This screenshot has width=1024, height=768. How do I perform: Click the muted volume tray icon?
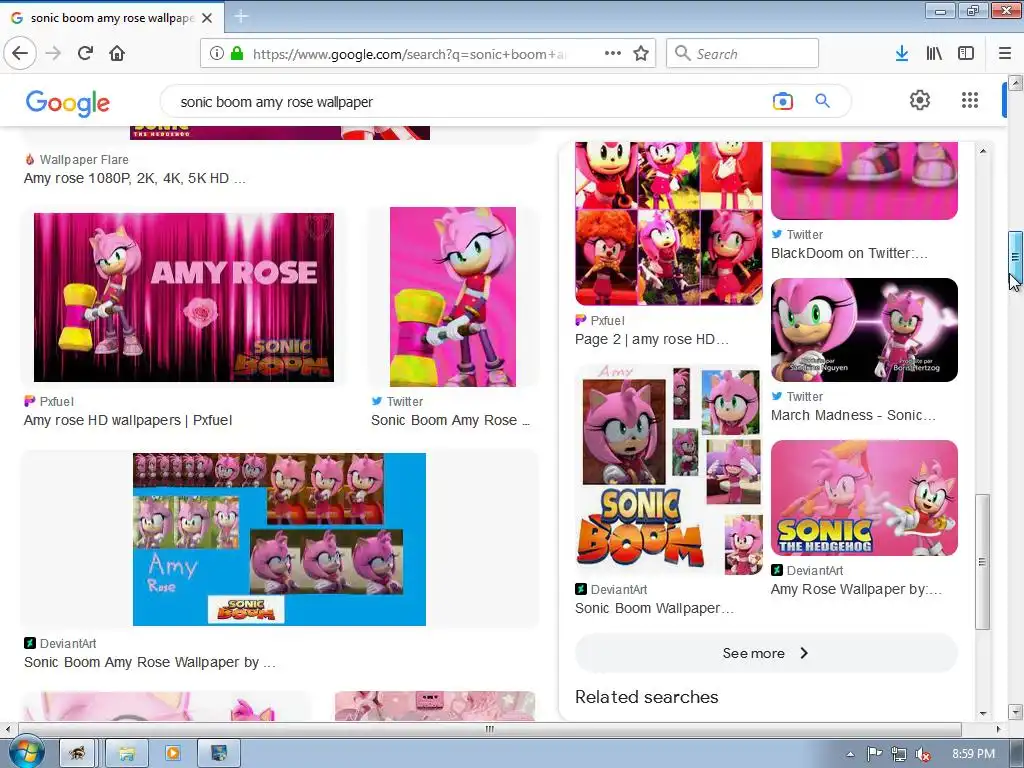(923, 754)
